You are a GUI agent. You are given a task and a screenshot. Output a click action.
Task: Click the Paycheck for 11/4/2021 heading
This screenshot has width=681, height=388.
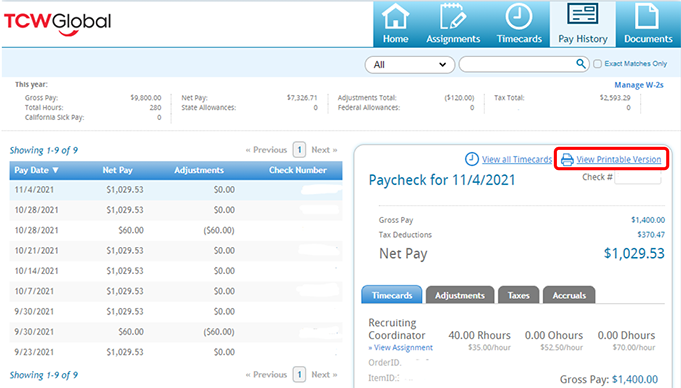pyautogui.click(x=442, y=180)
